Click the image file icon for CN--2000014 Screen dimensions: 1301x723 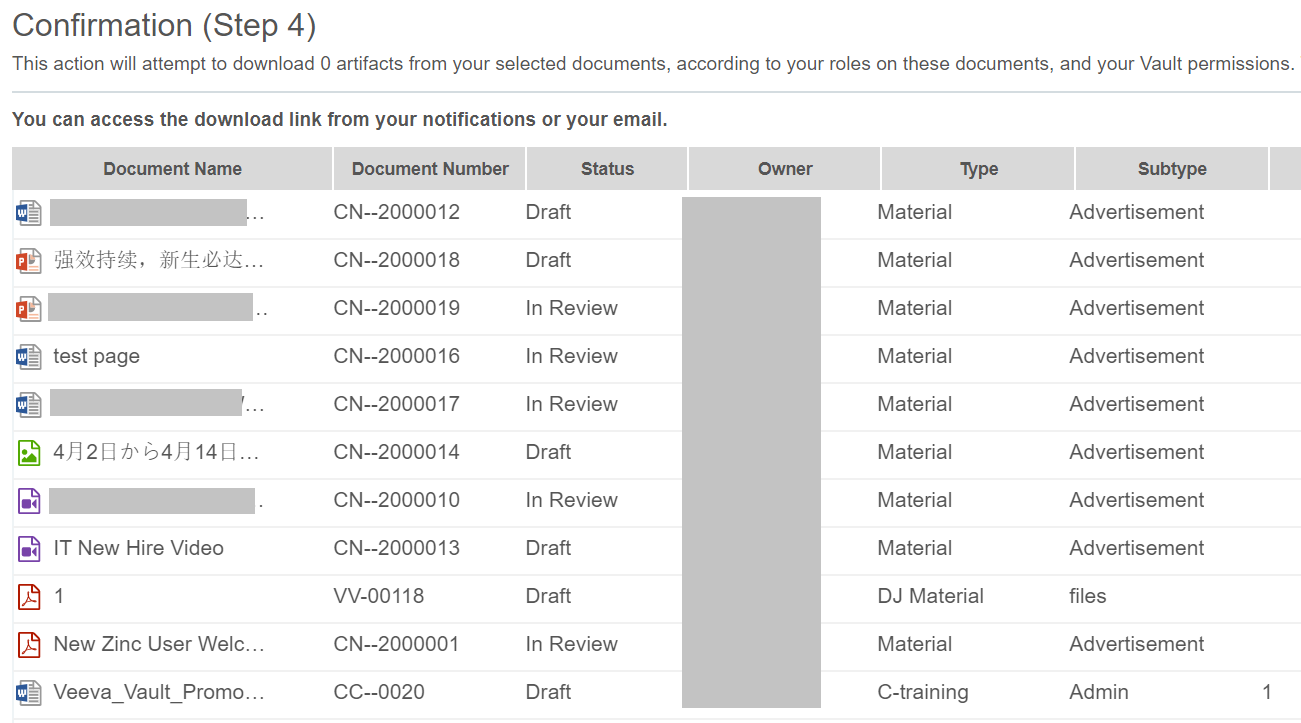29,453
